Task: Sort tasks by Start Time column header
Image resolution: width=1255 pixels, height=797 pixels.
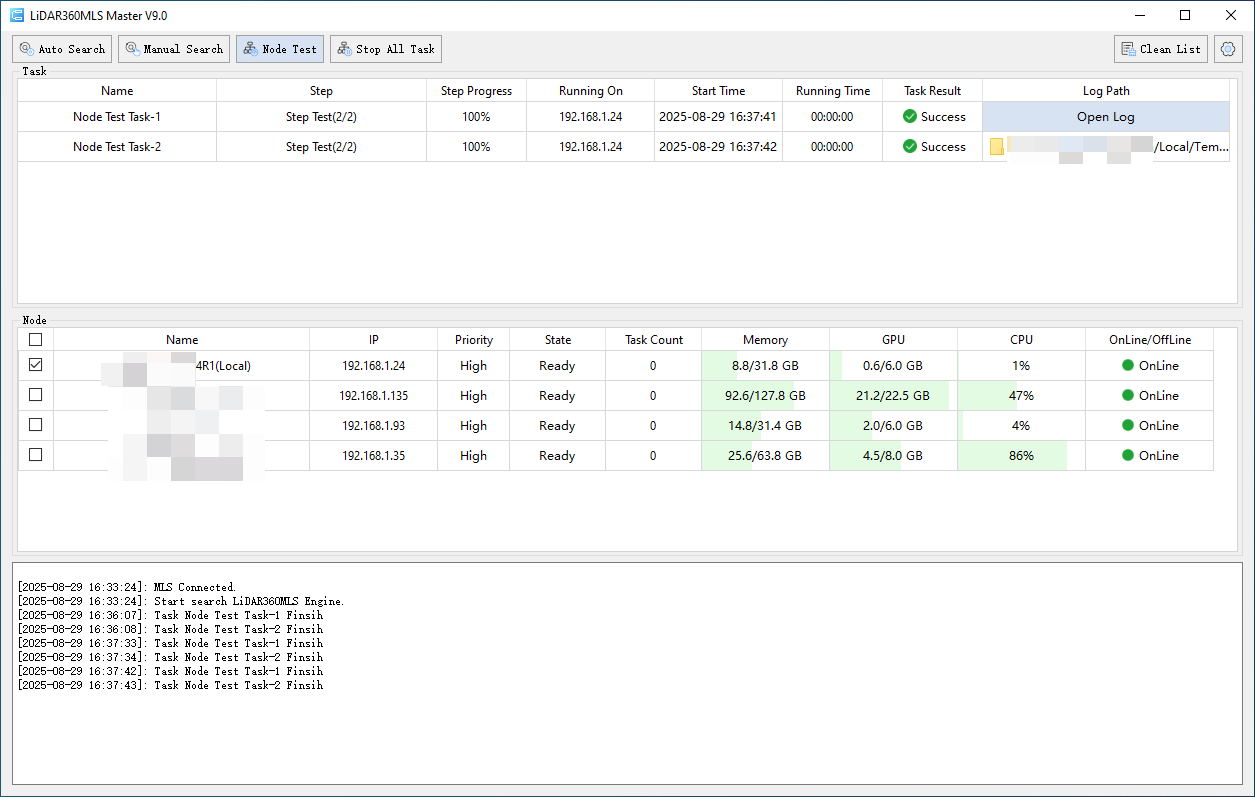Action: coord(718,91)
